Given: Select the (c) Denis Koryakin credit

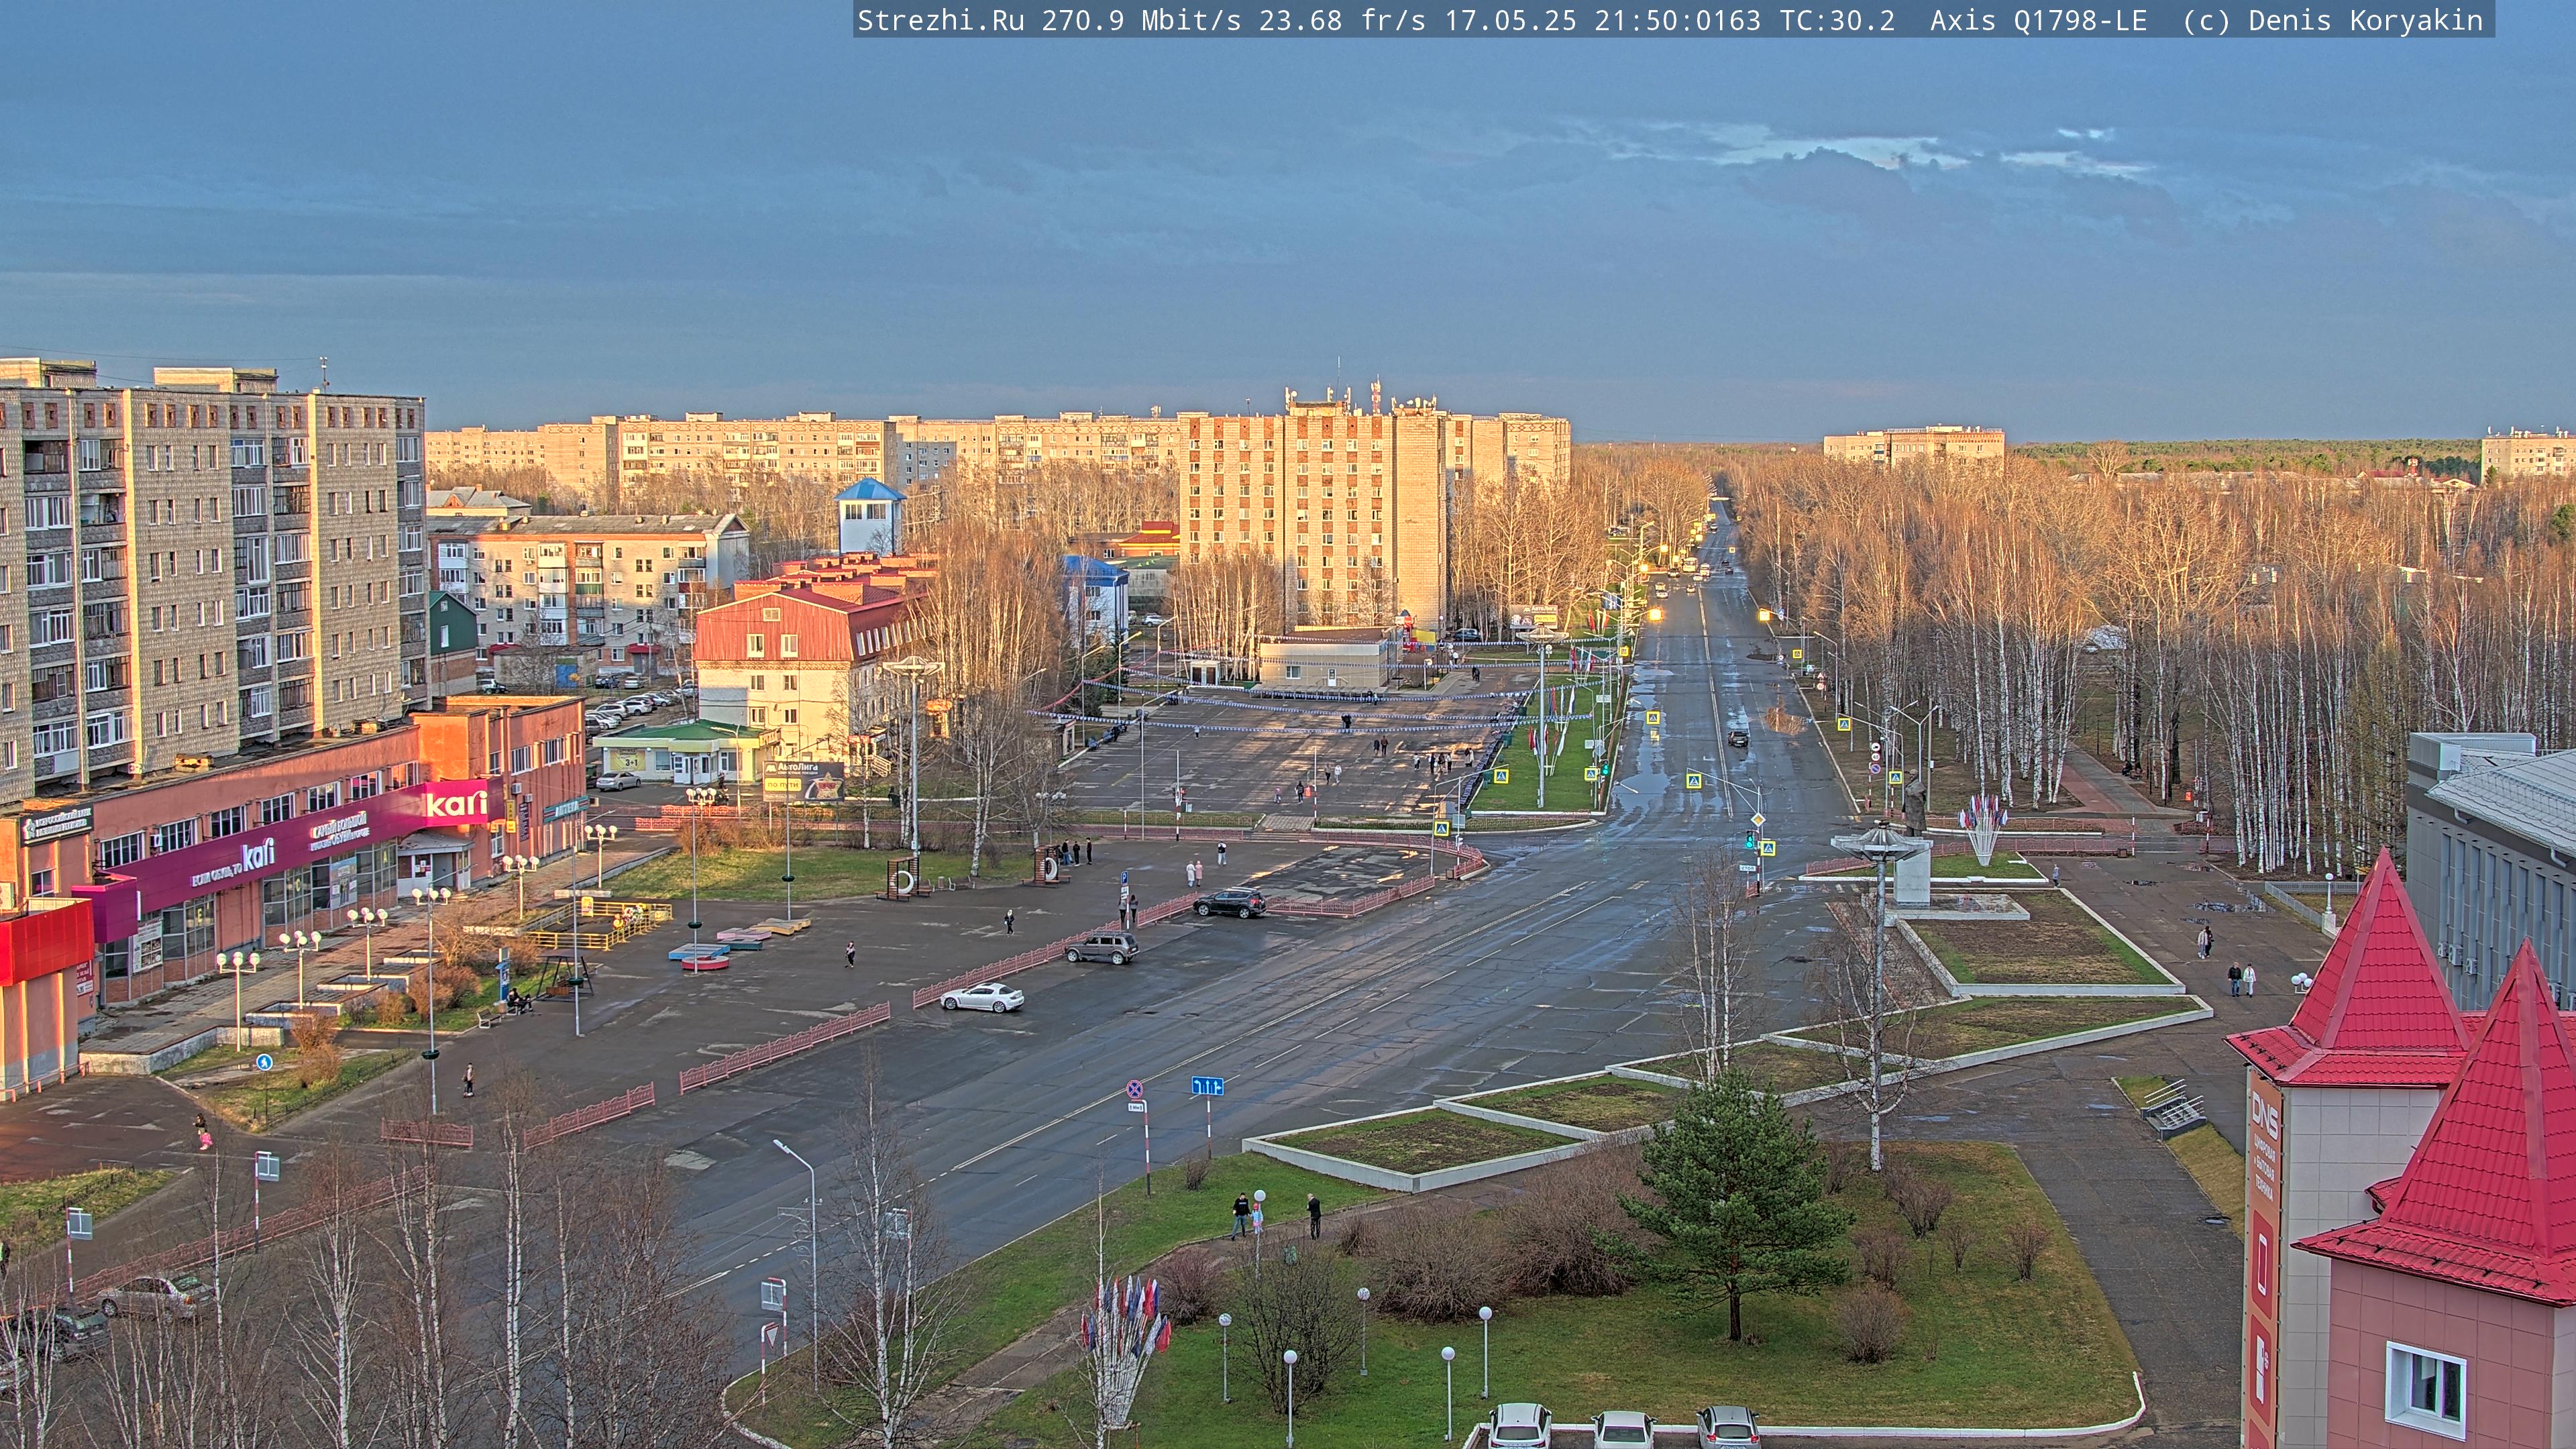Looking at the screenshot, I should [2333, 20].
